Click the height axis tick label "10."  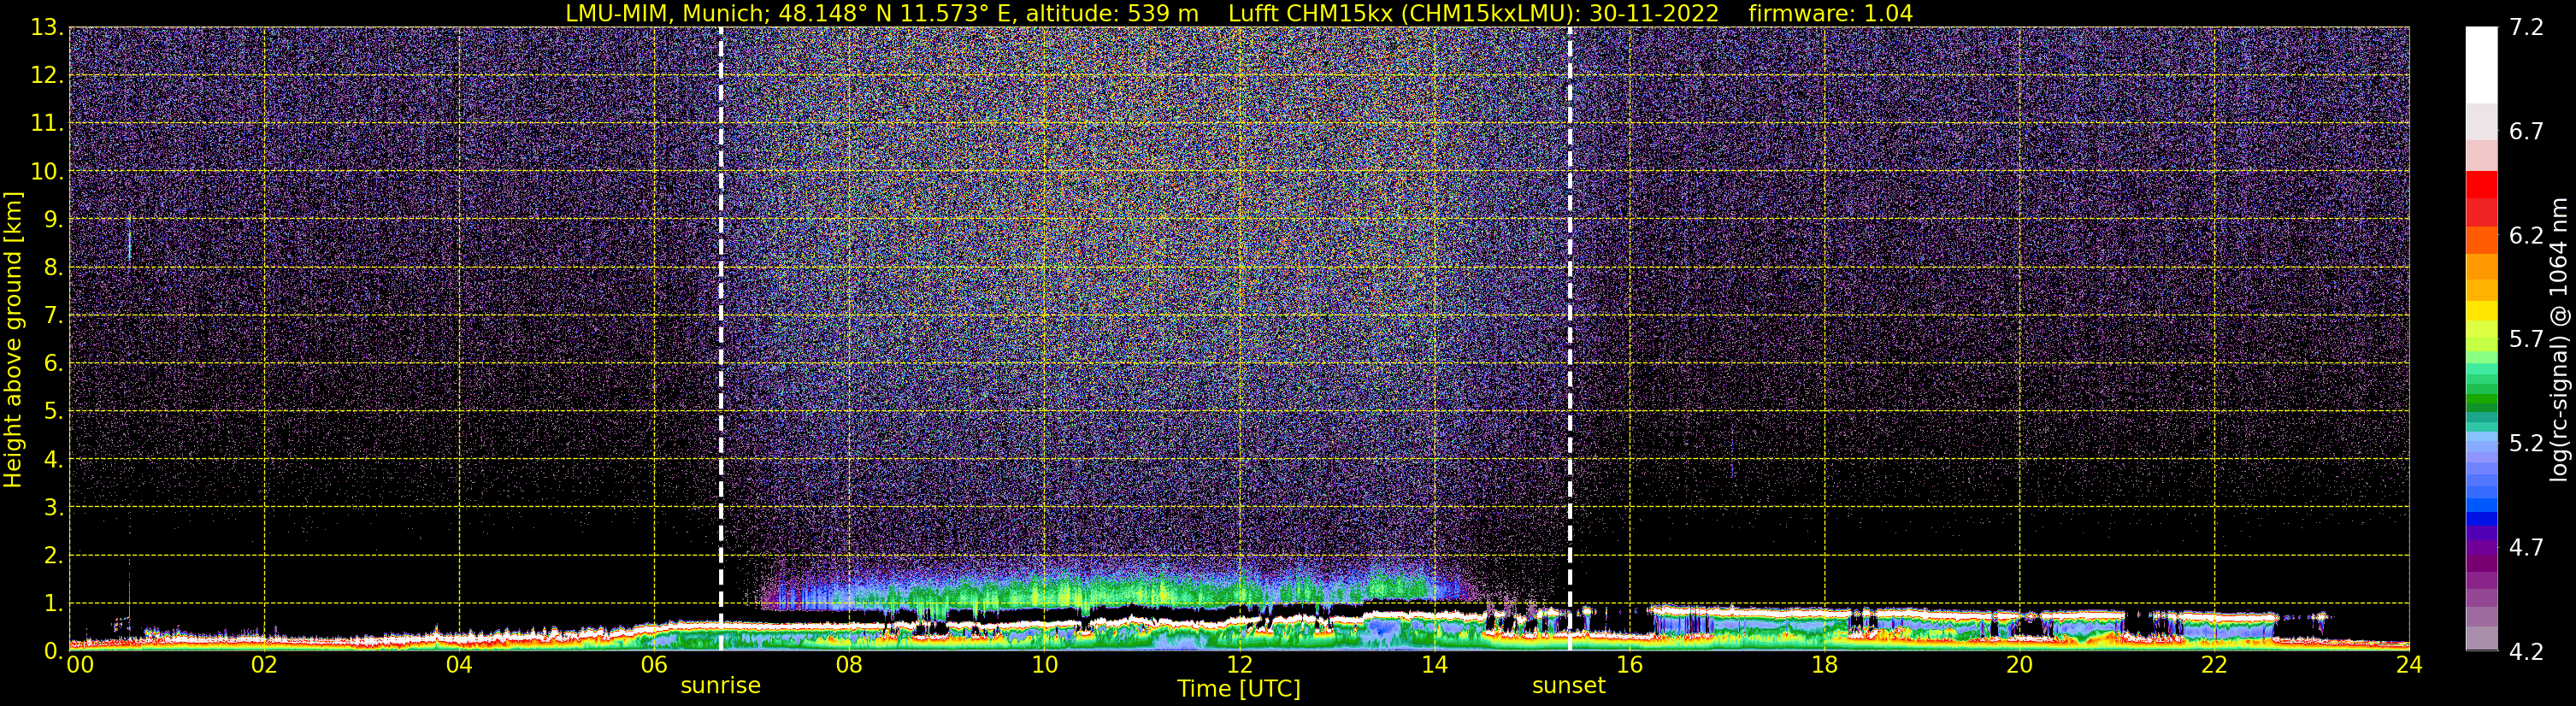47,171
